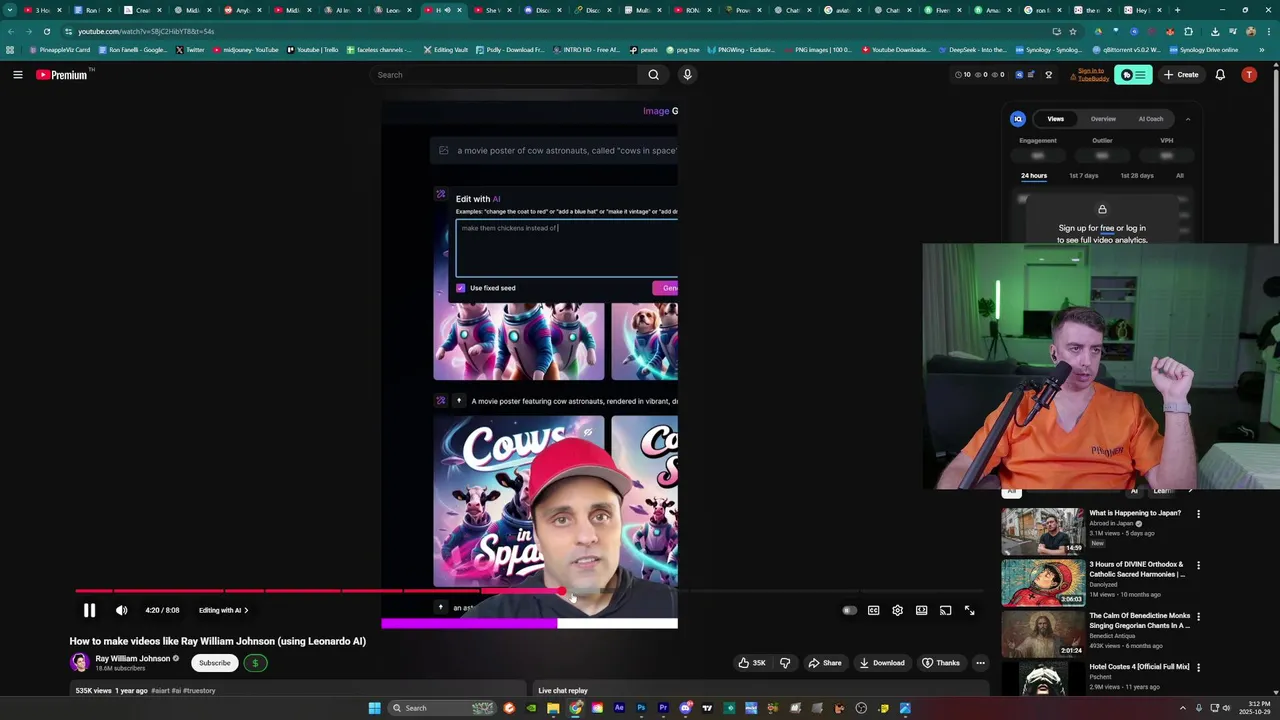Like the video thumbs up 35K
Image resolution: width=1280 pixels, height=720 pixels.
coord(752,662)
